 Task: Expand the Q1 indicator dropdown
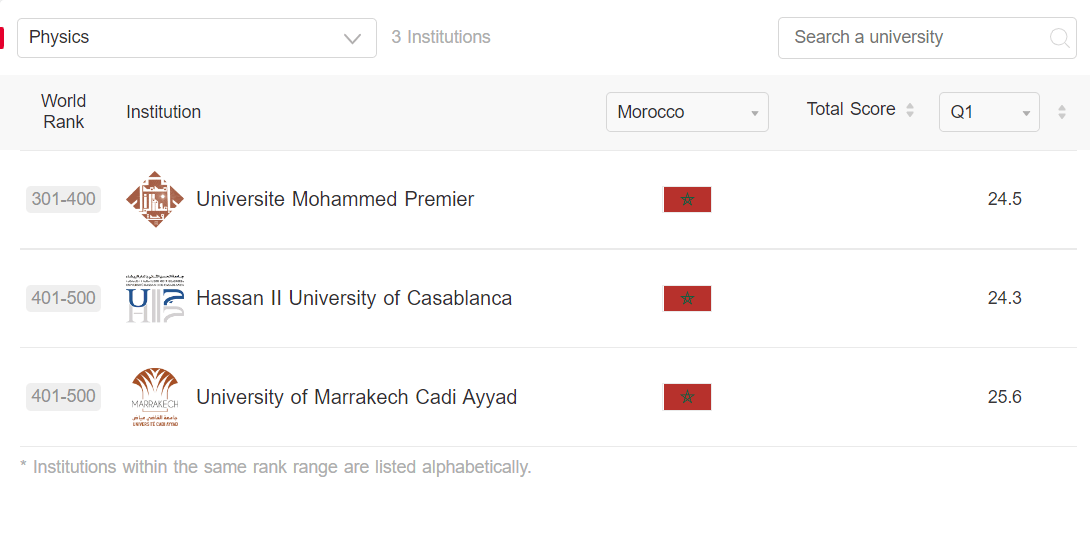coord(989,112)
